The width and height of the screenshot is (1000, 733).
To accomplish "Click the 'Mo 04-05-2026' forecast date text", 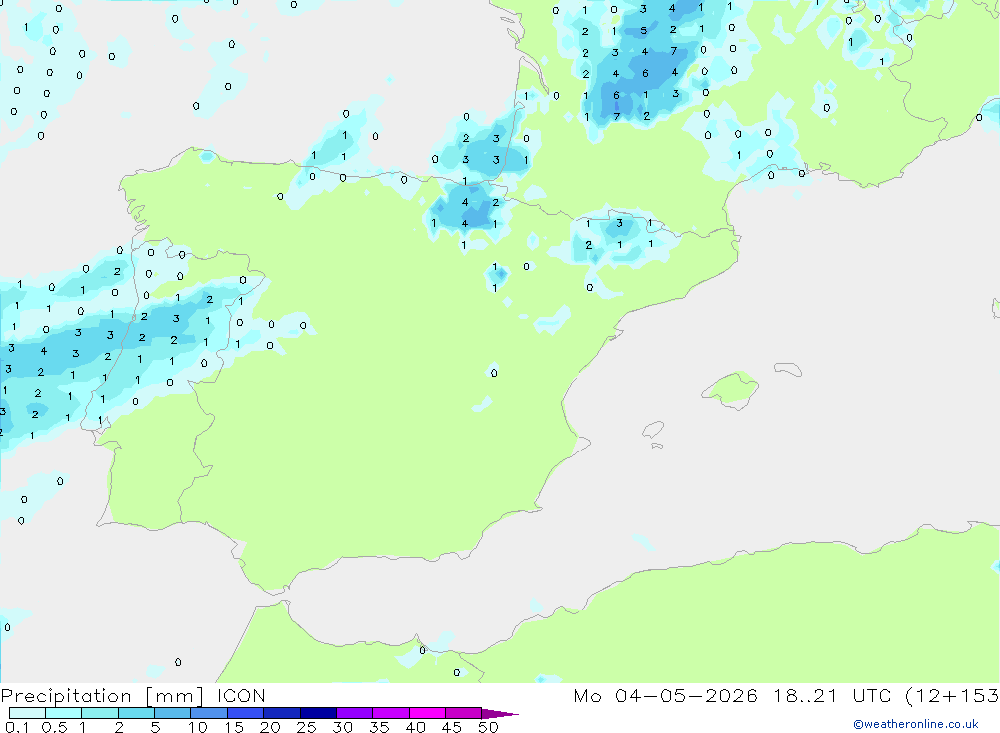I will coord(665,695).
